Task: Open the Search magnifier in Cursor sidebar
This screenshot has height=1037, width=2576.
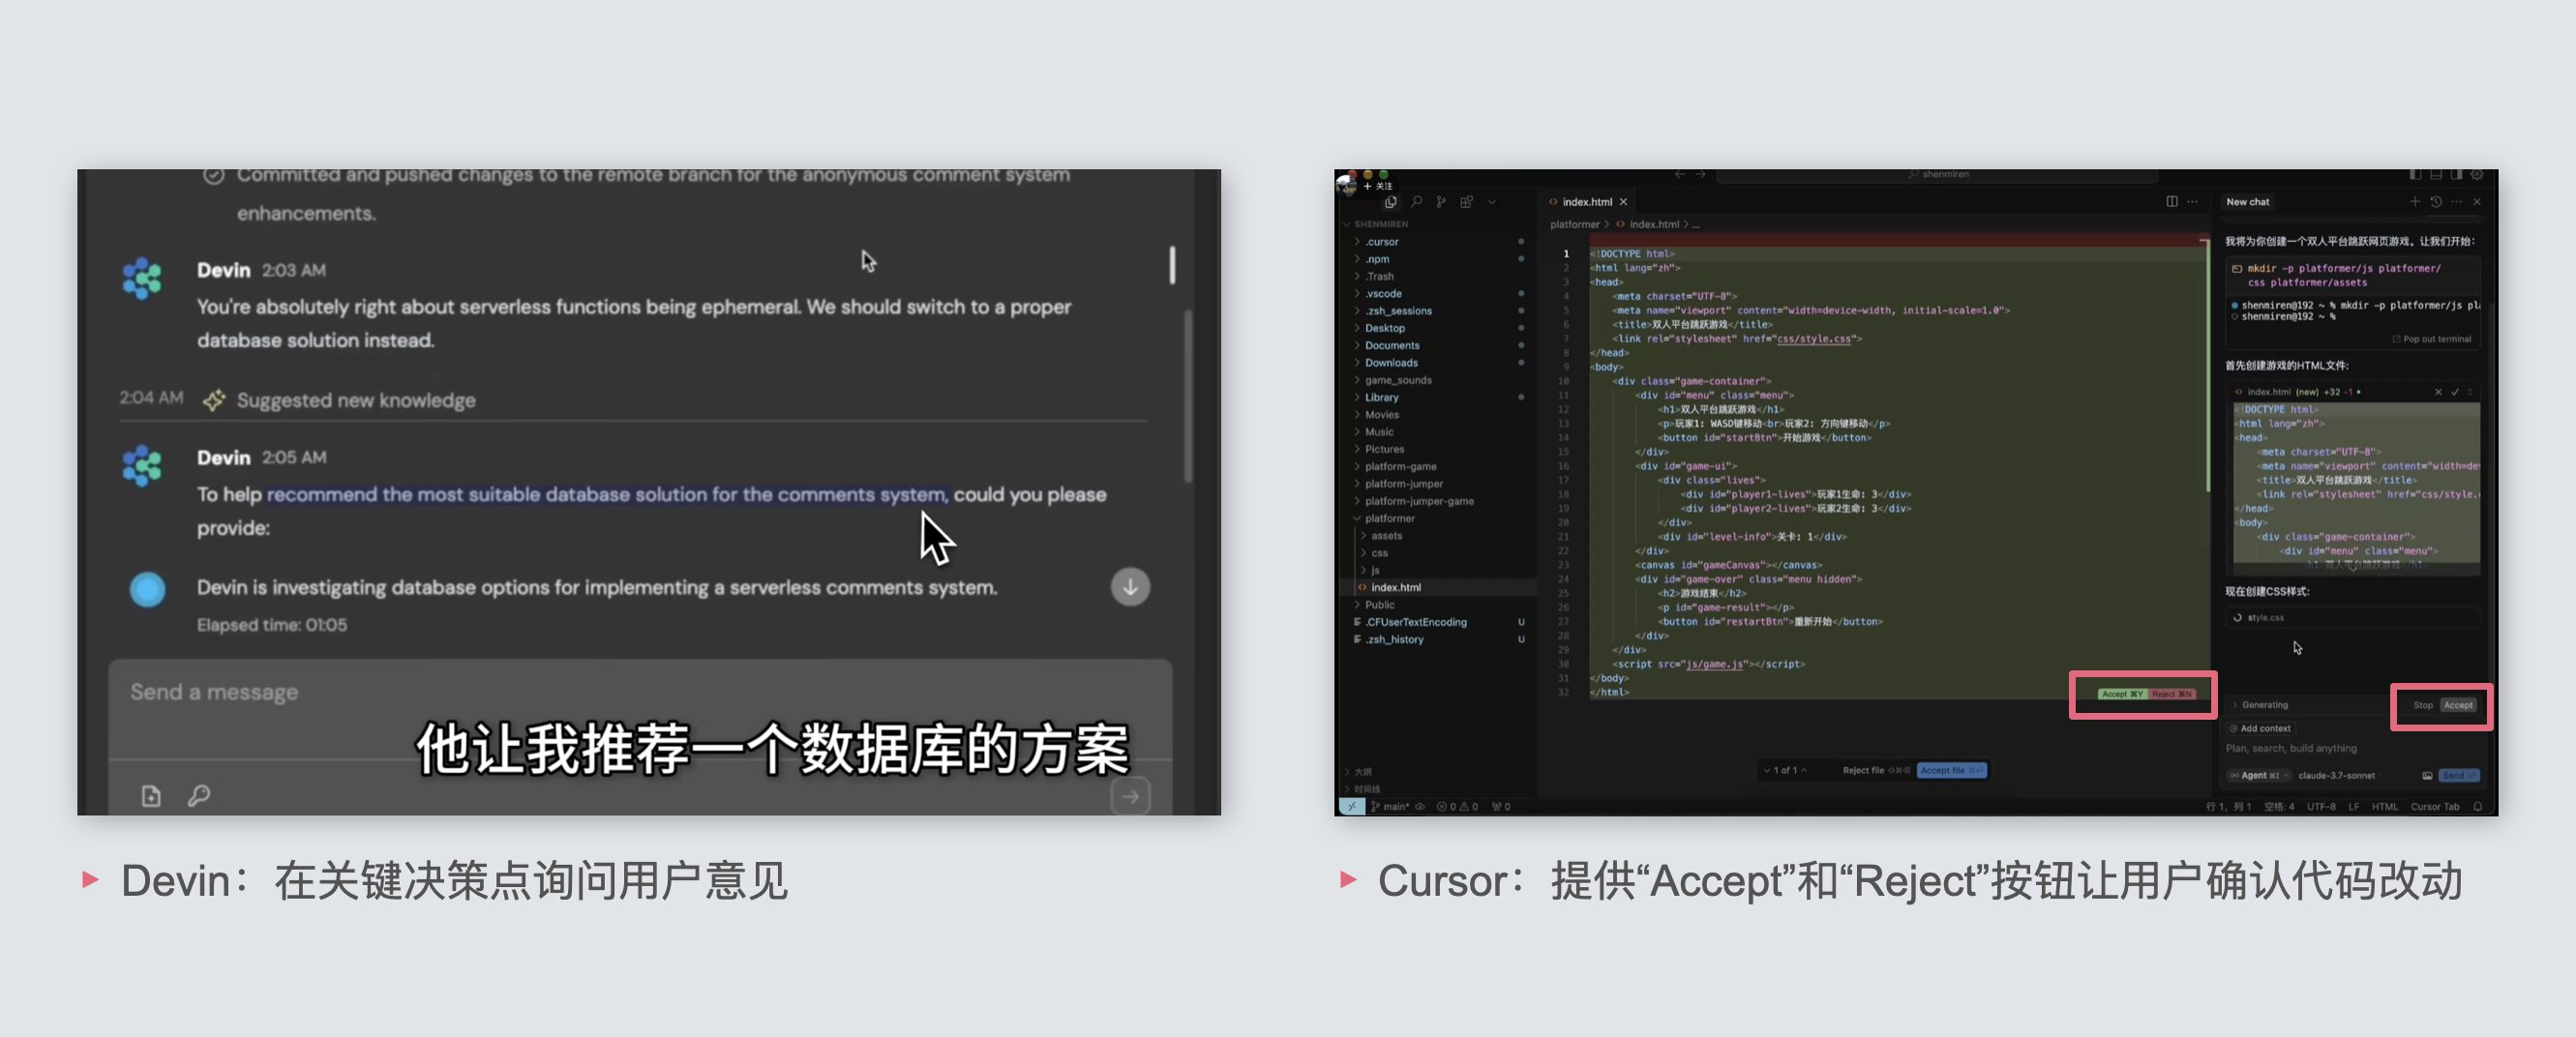Action: pos(1416,202)
